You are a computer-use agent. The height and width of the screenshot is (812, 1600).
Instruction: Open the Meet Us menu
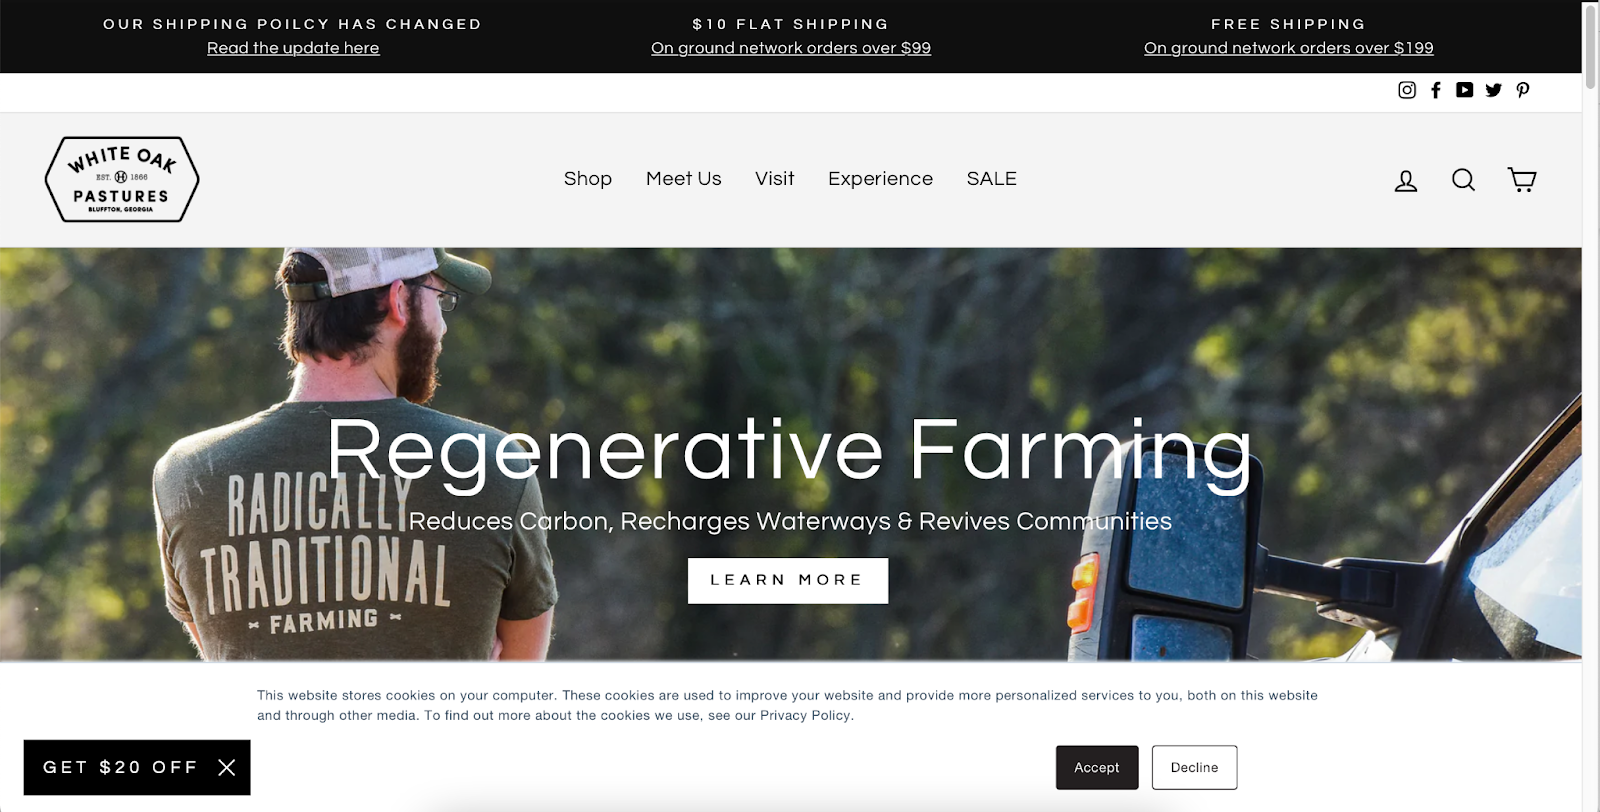click(683, 179)
